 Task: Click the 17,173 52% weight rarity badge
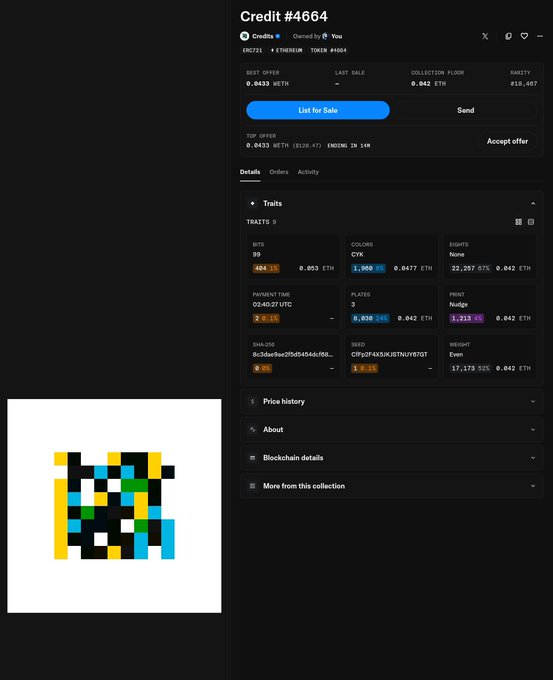(470, 368)
